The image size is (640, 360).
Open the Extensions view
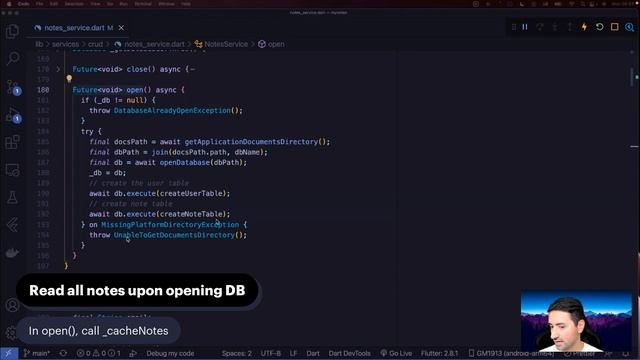(x=12, y=142)
